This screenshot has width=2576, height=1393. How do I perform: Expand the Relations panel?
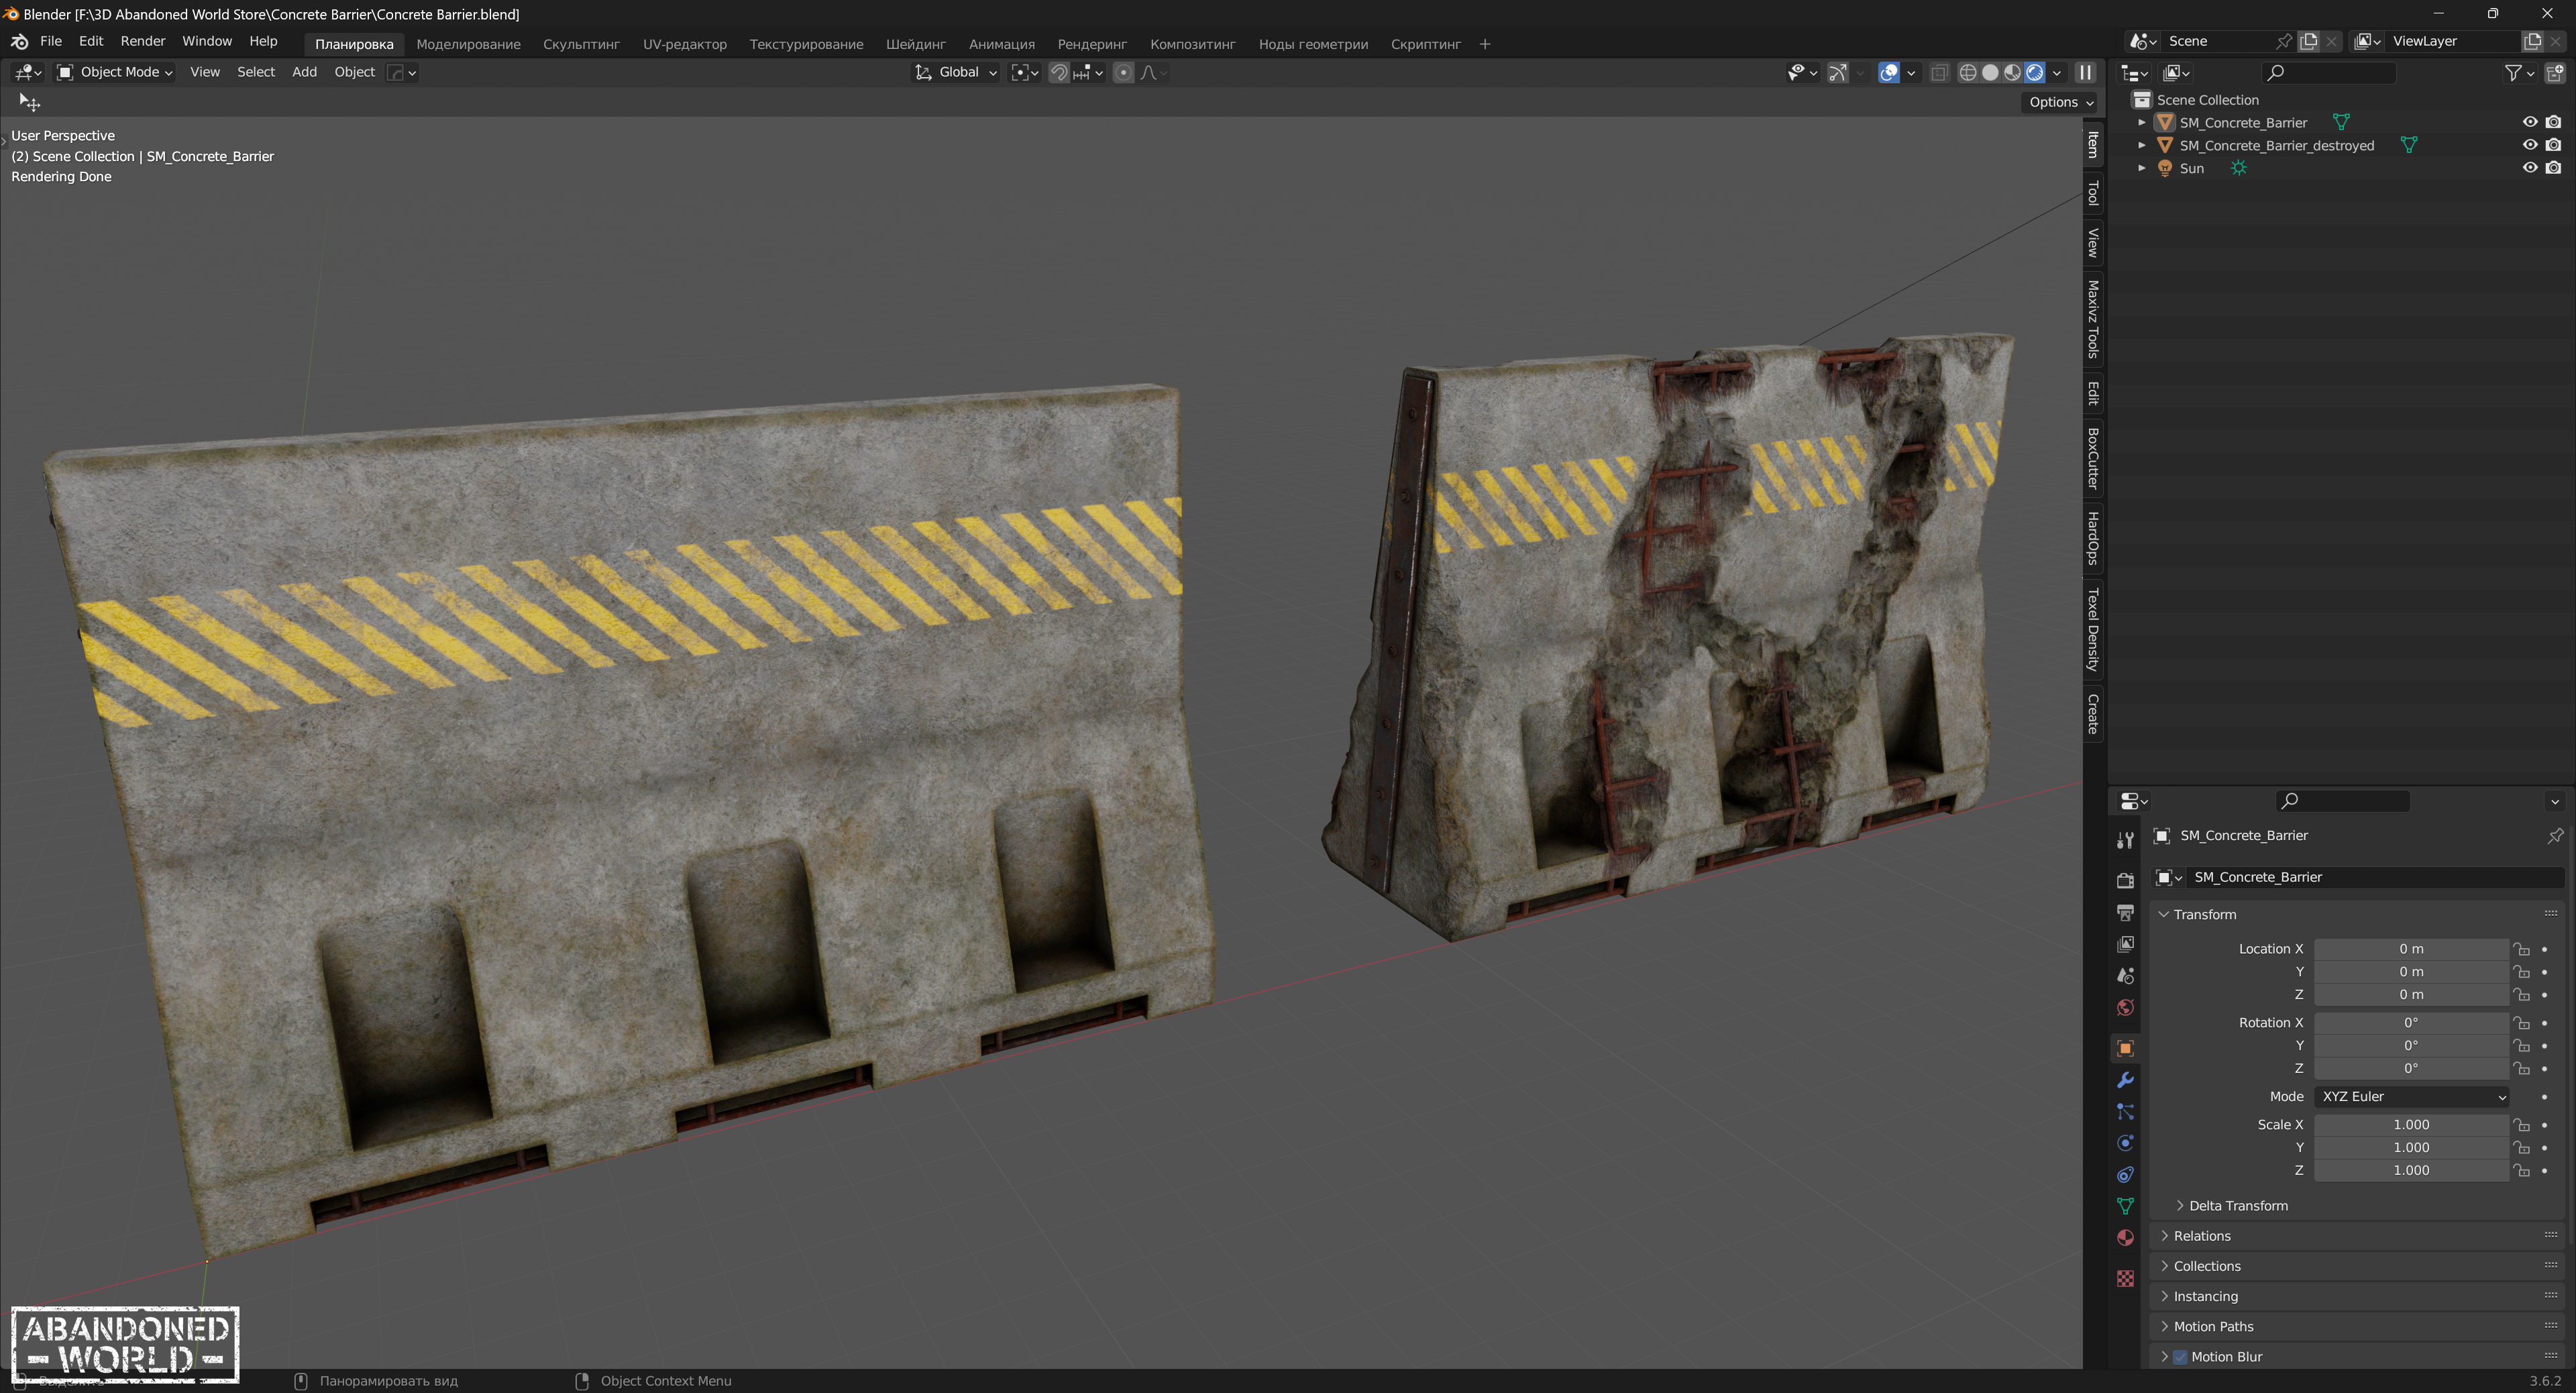(x=2164, y=1236)
